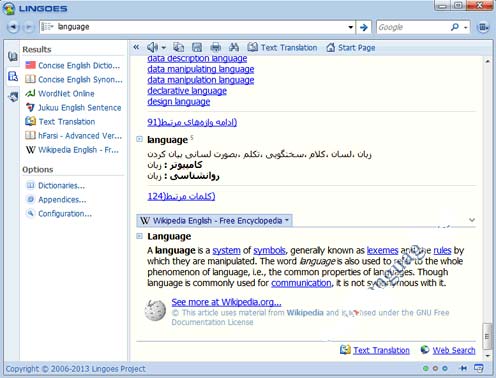Viewport: 496px width, 378px height.
Task: Select WordNet Online result
Action: click(x=60, y=93)
